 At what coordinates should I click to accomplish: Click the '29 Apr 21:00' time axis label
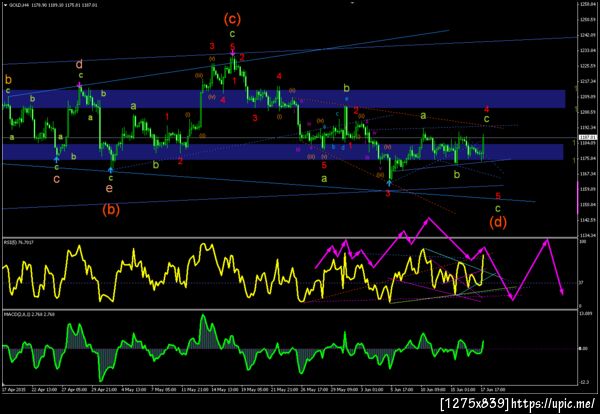click(105, 390)
